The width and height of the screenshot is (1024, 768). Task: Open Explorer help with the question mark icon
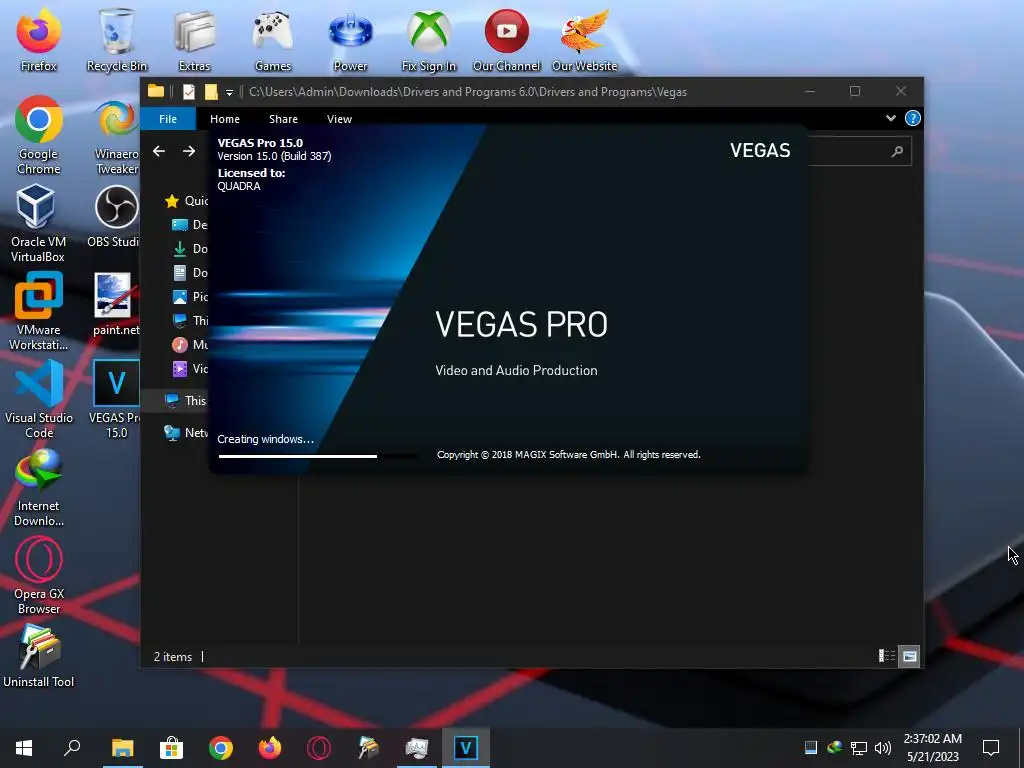point(912,118)
